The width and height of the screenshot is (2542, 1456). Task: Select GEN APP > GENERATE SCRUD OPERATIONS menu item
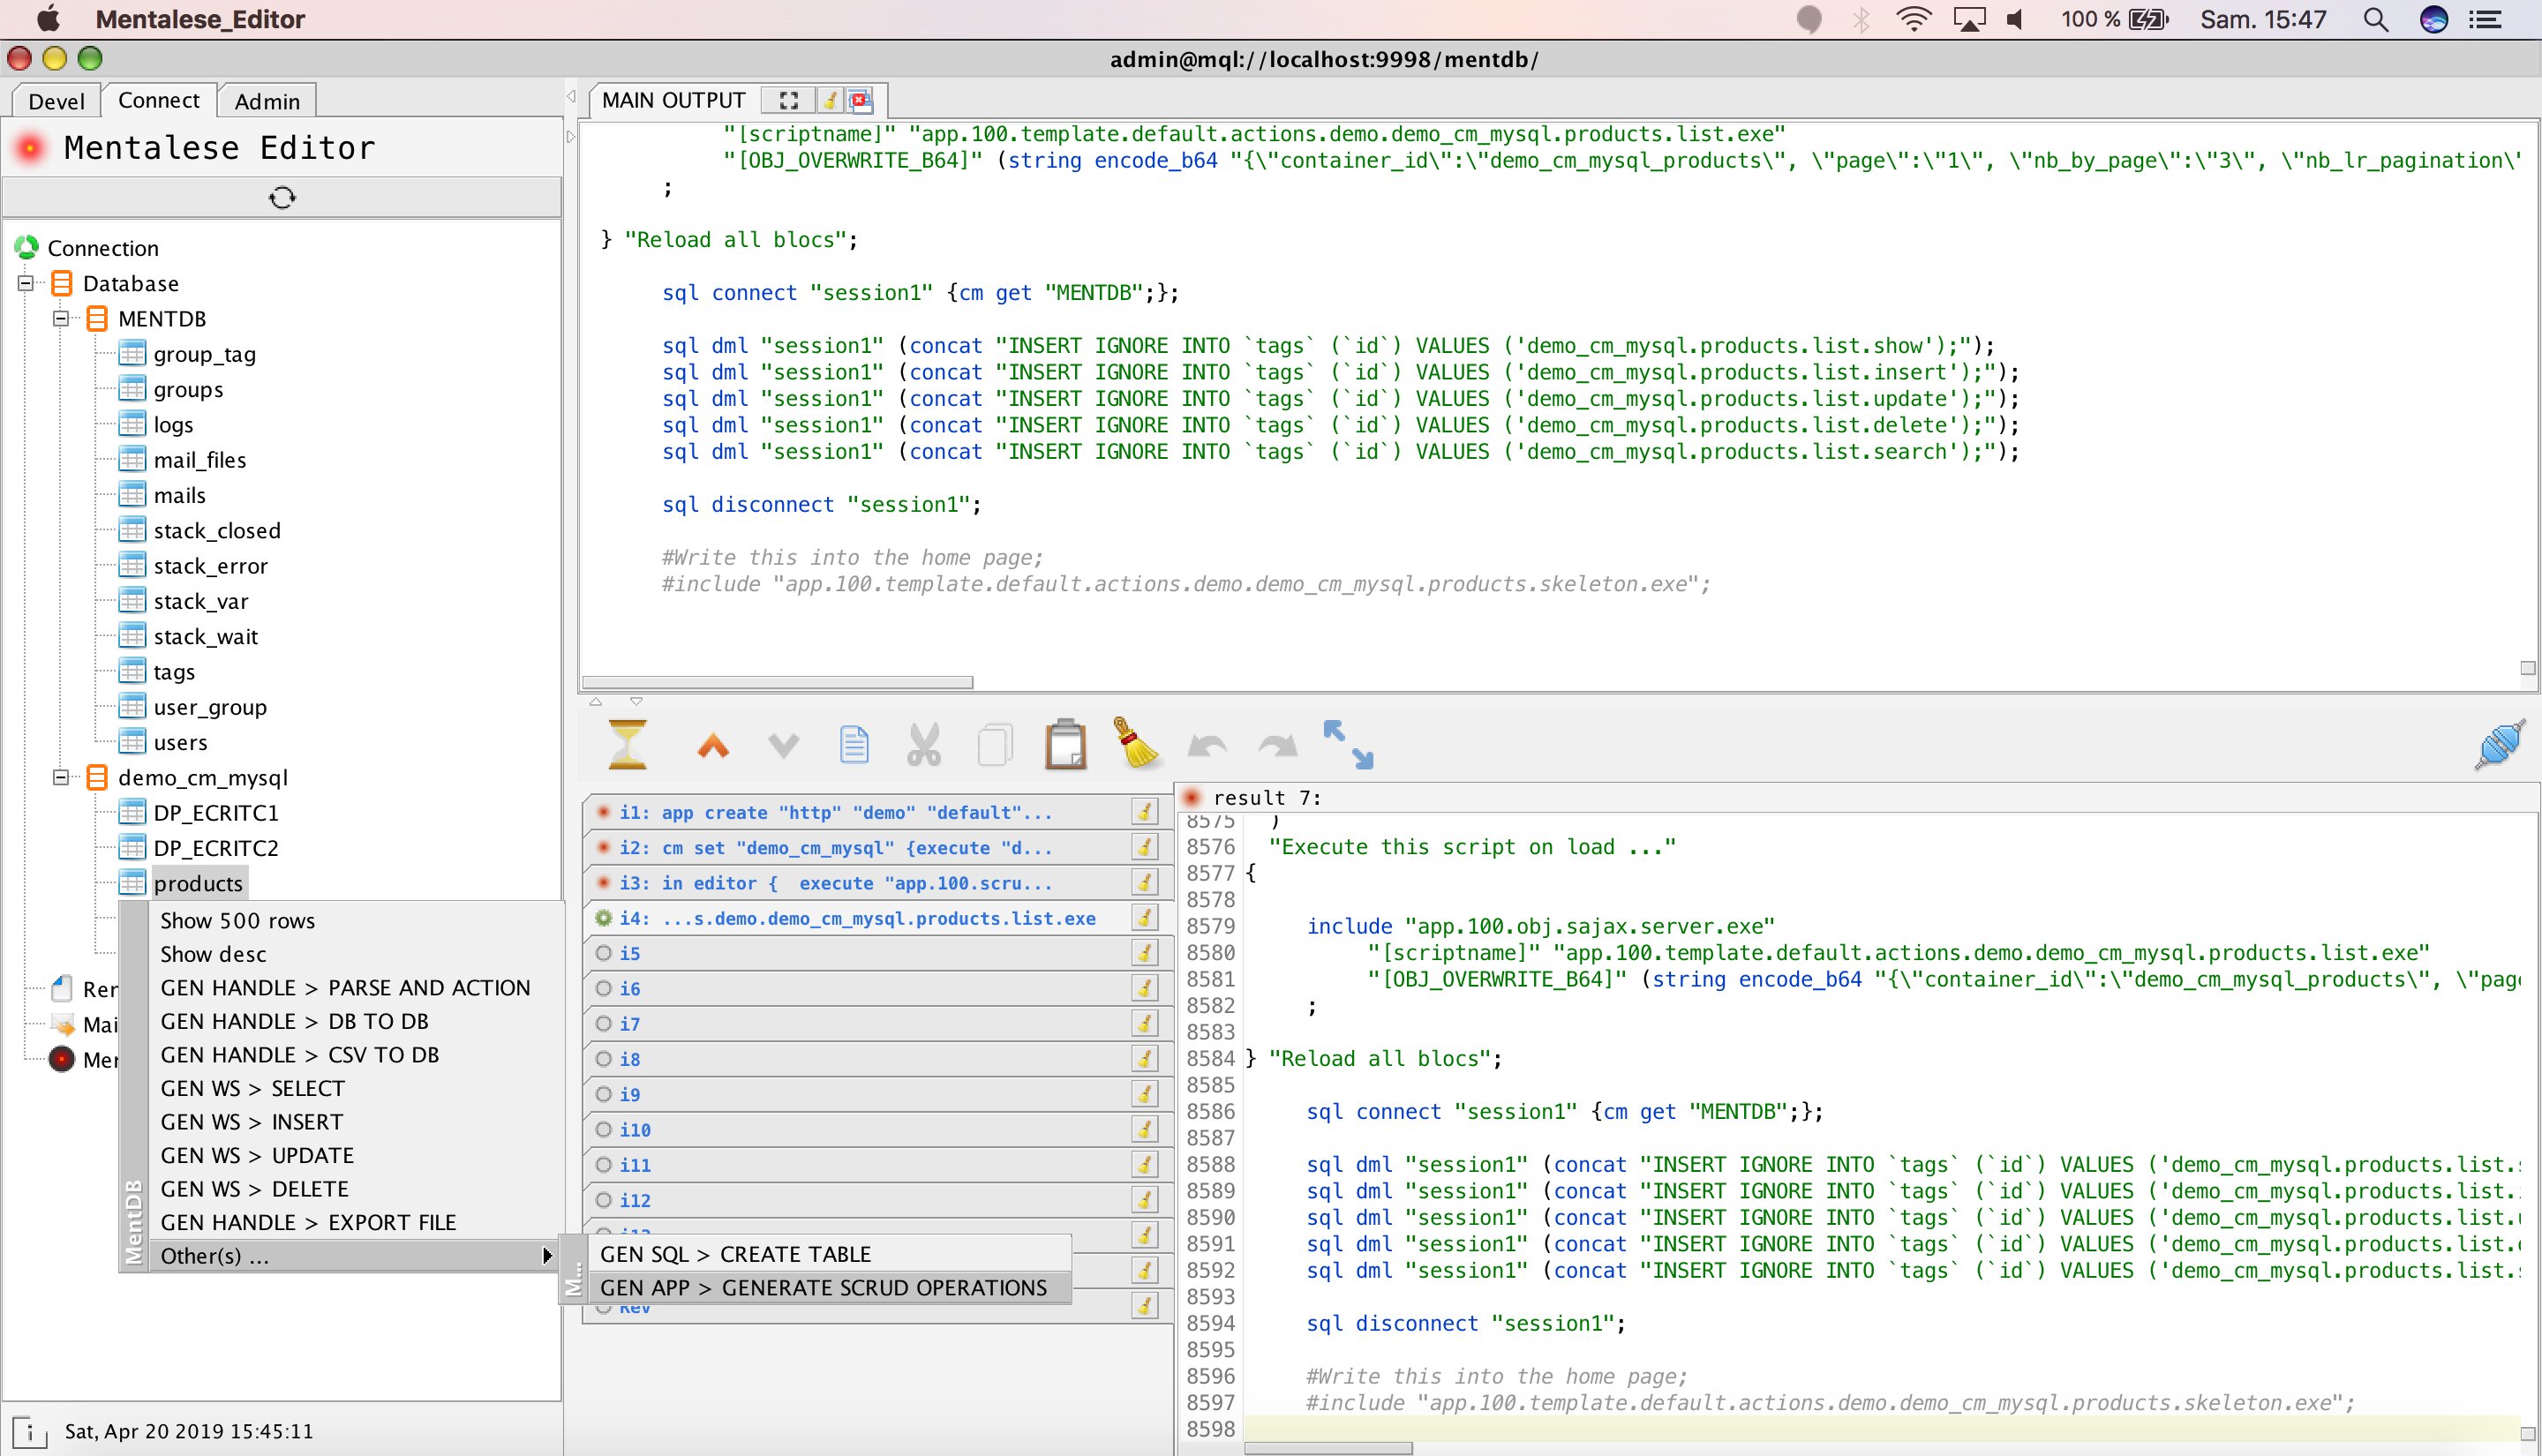823,1287
